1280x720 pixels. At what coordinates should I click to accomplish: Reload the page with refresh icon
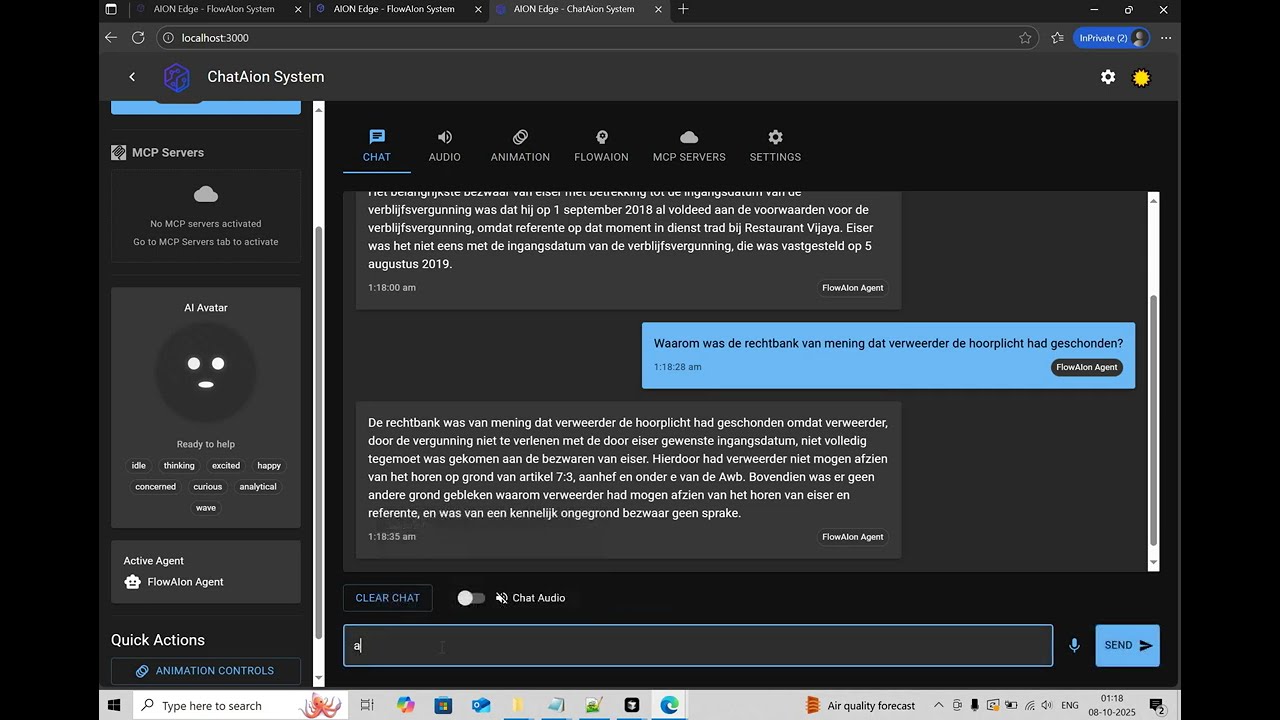tap(138, 38)
